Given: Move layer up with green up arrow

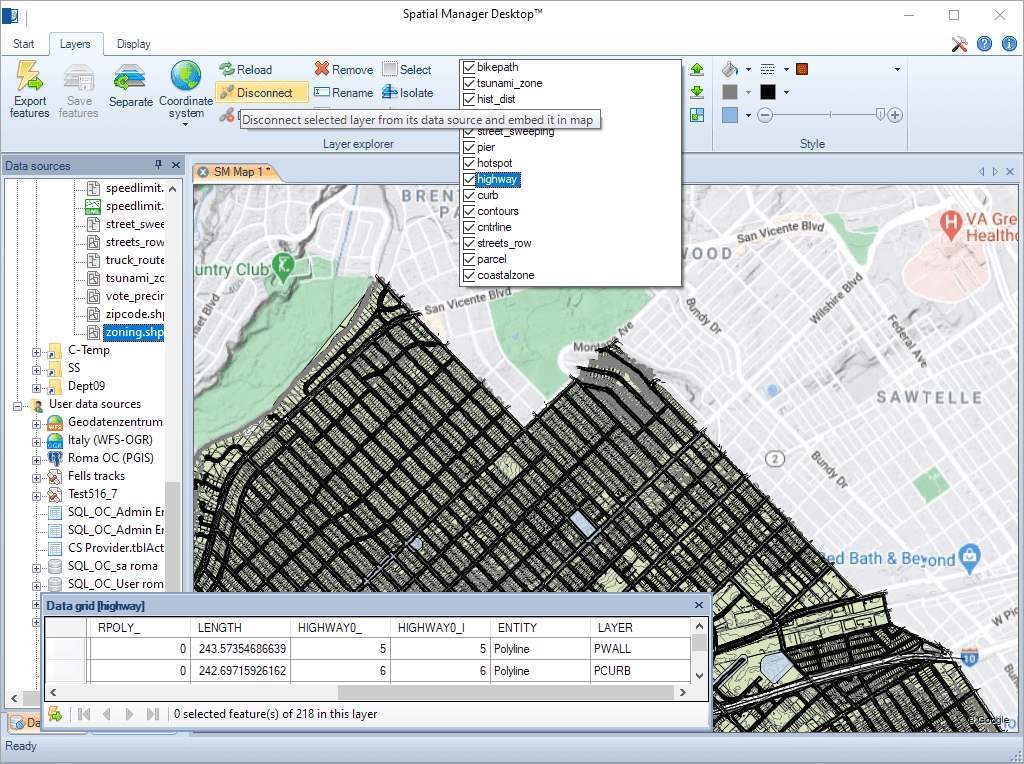Looking at the screenshot, I should point(697,69).
